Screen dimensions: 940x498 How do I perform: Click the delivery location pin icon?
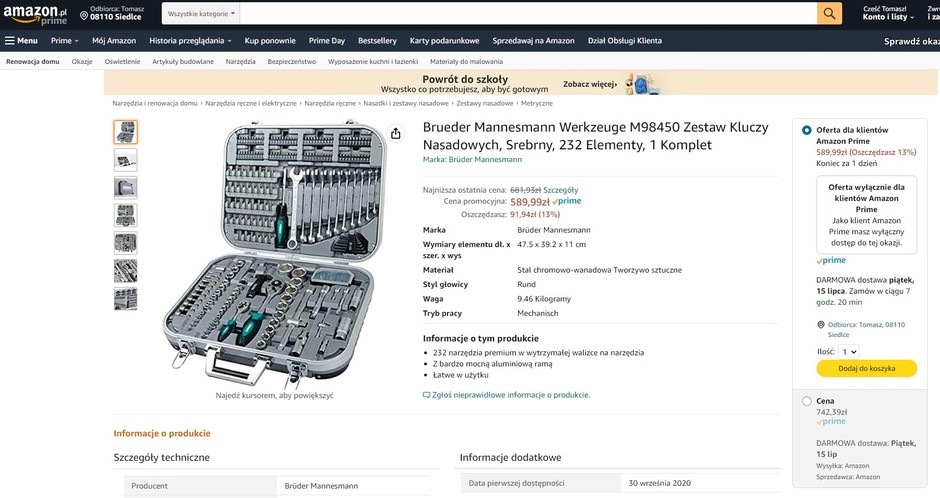84,16
